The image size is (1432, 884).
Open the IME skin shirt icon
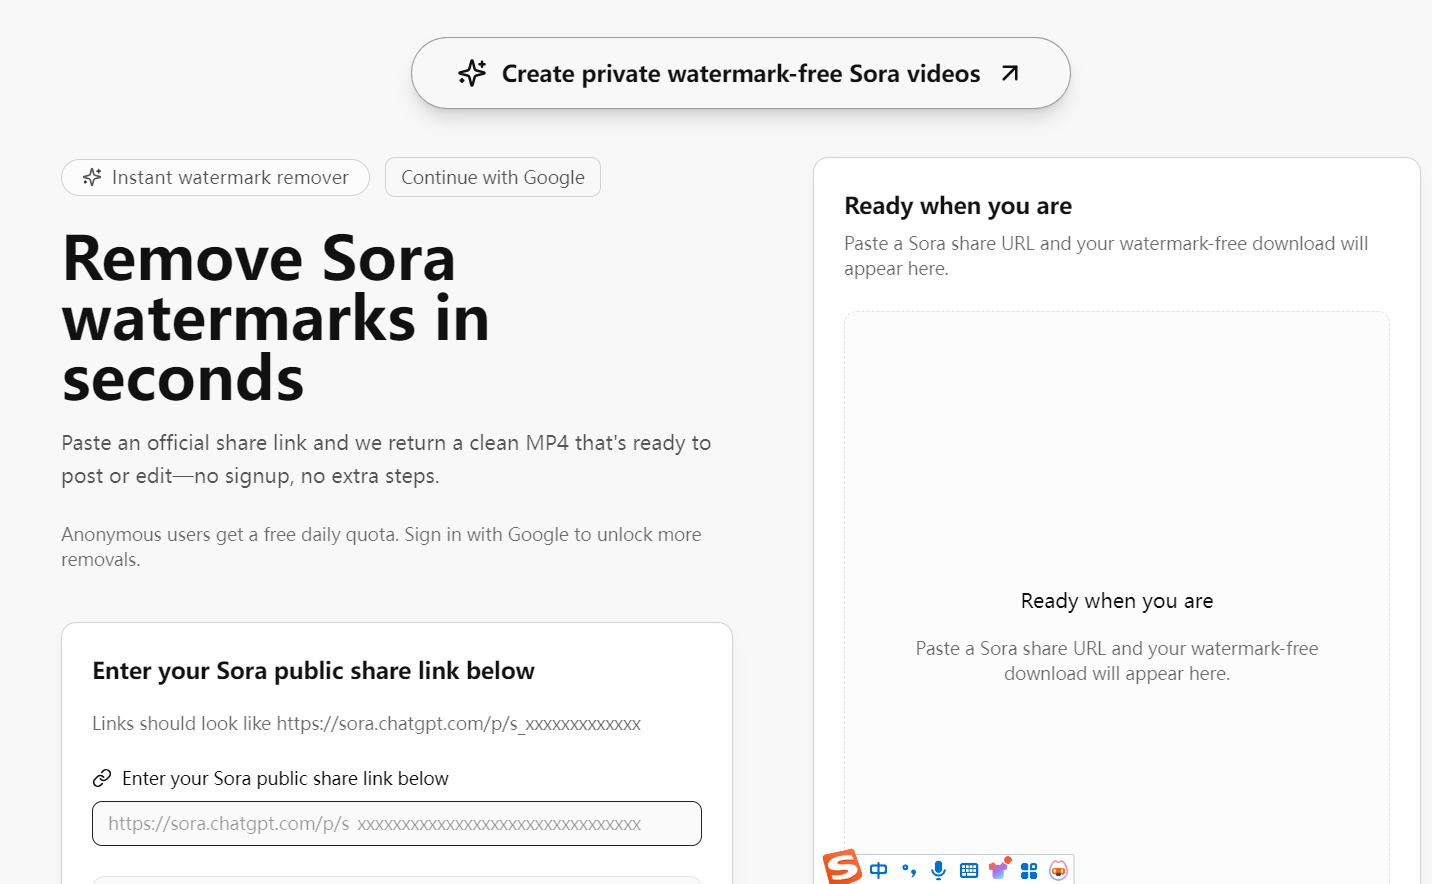pyautogui.click(x=999, y=868)
